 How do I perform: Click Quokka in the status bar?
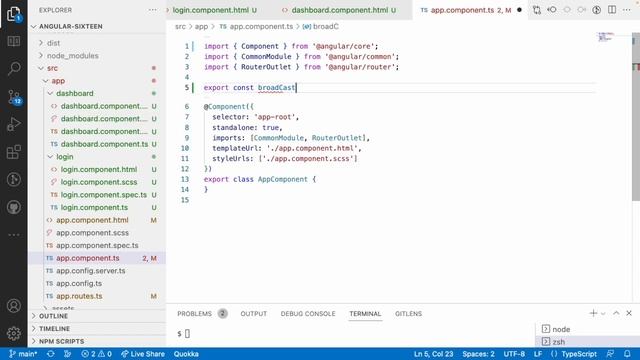(x=186, y=354)
